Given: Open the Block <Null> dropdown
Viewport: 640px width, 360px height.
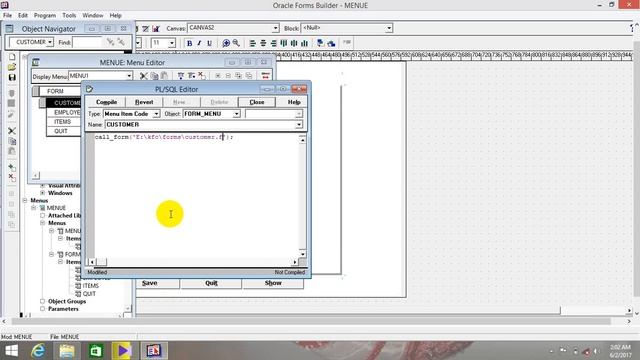Looking at the screenshot, I should click(x=389, y=28).
